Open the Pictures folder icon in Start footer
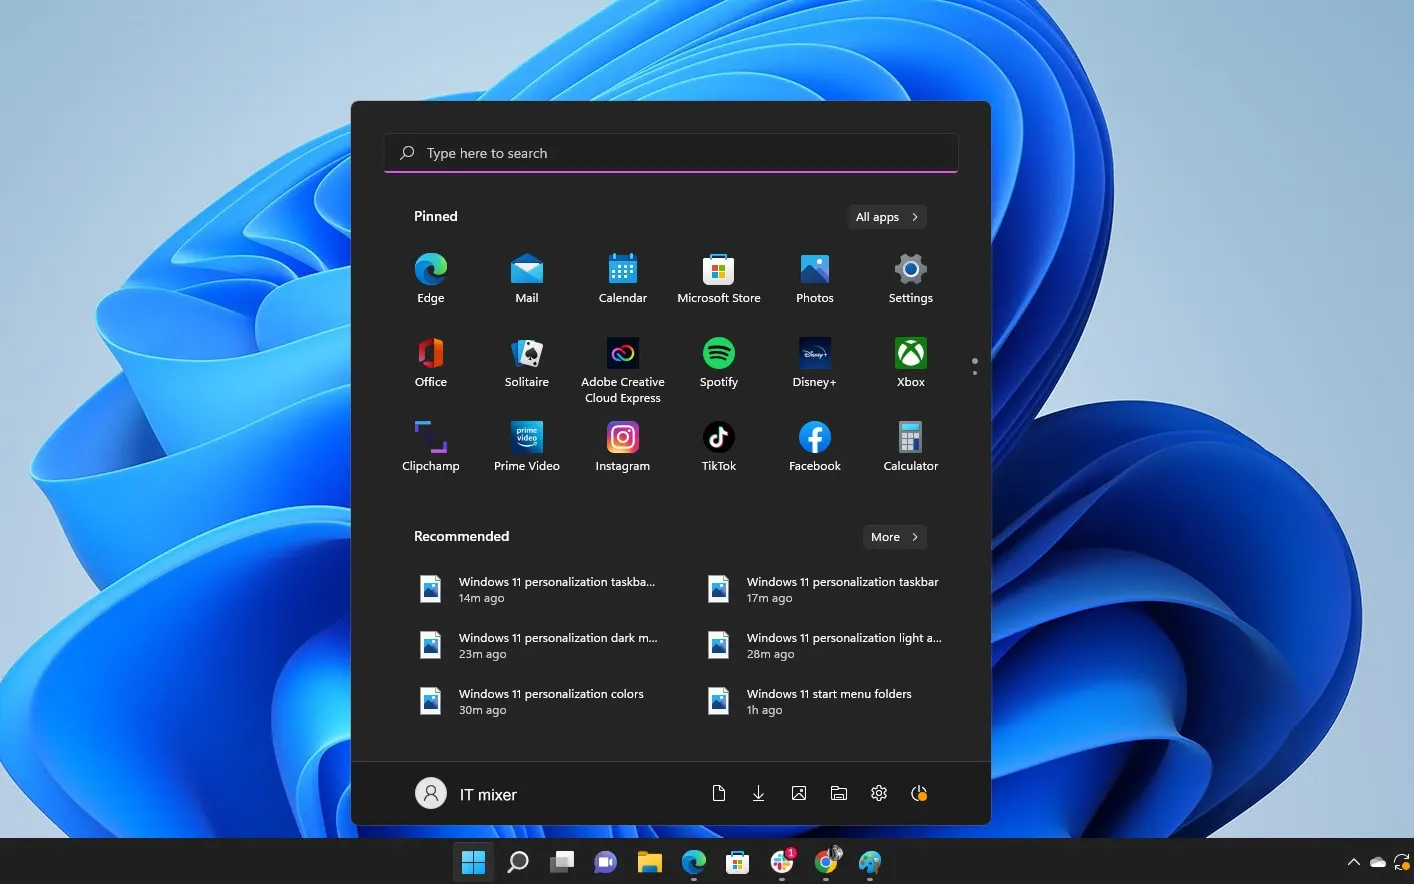Viewport: 1414px width, 884px height. pyautogui.click(x=798, y=793)
